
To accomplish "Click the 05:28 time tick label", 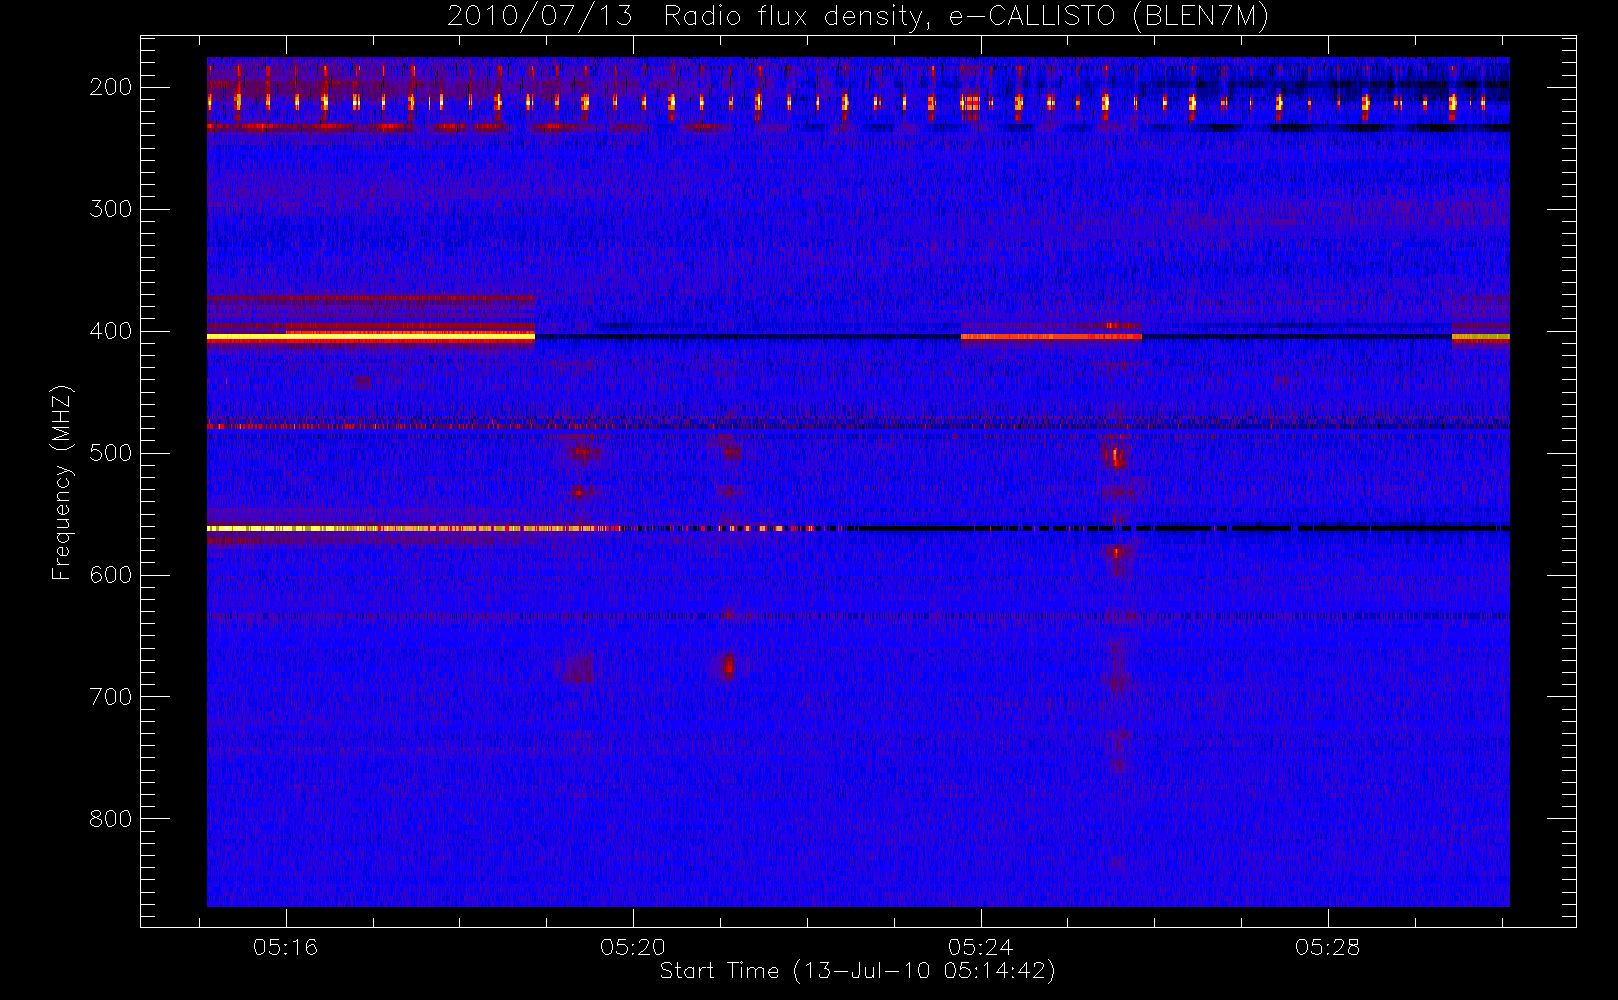I will (1328, 946).
